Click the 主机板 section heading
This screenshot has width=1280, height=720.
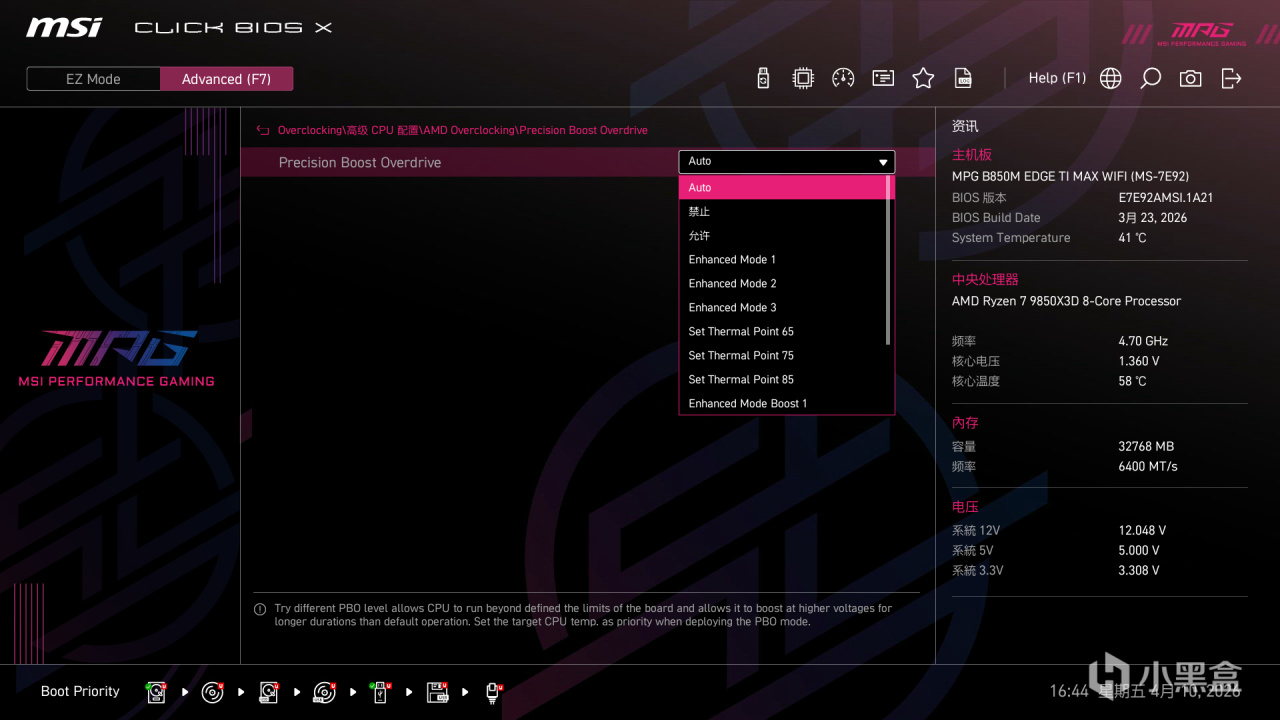point(972,155)
